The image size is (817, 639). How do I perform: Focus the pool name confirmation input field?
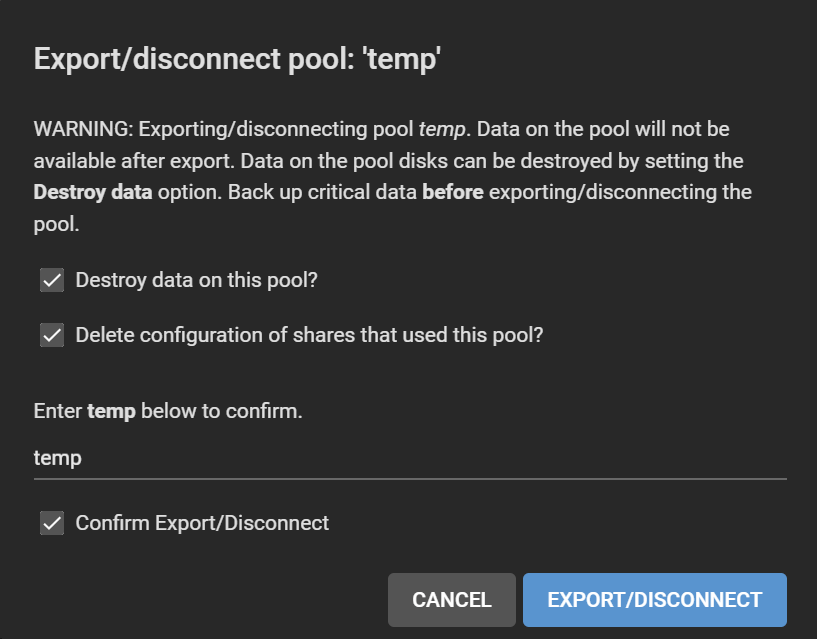pos(410,458)
